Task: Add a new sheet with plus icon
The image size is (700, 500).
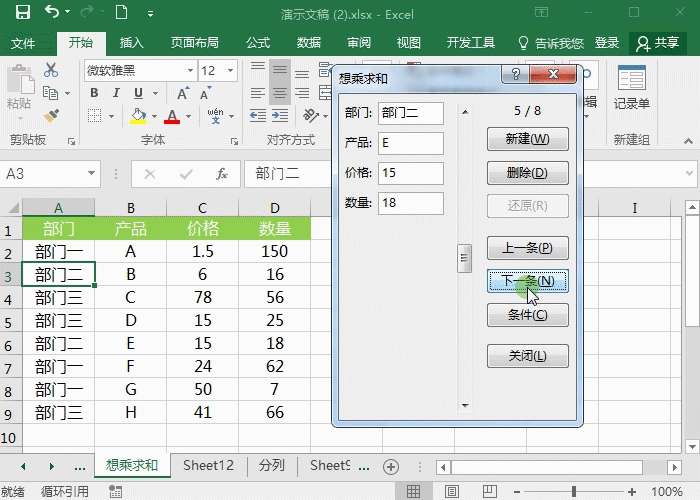Action: pos(391,466)
